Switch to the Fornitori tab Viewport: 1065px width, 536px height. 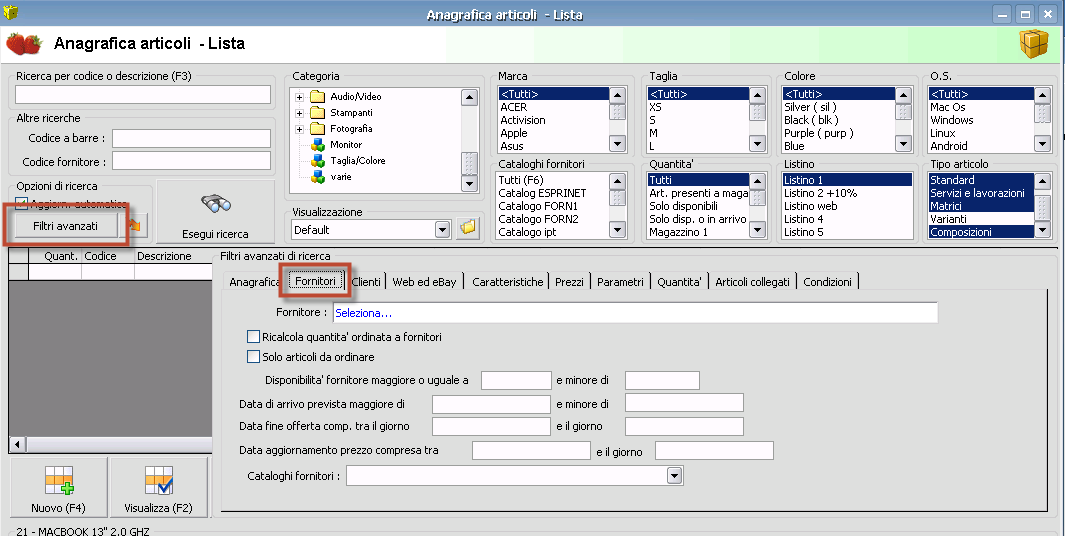pyautogui.click(x=315, y=281)
